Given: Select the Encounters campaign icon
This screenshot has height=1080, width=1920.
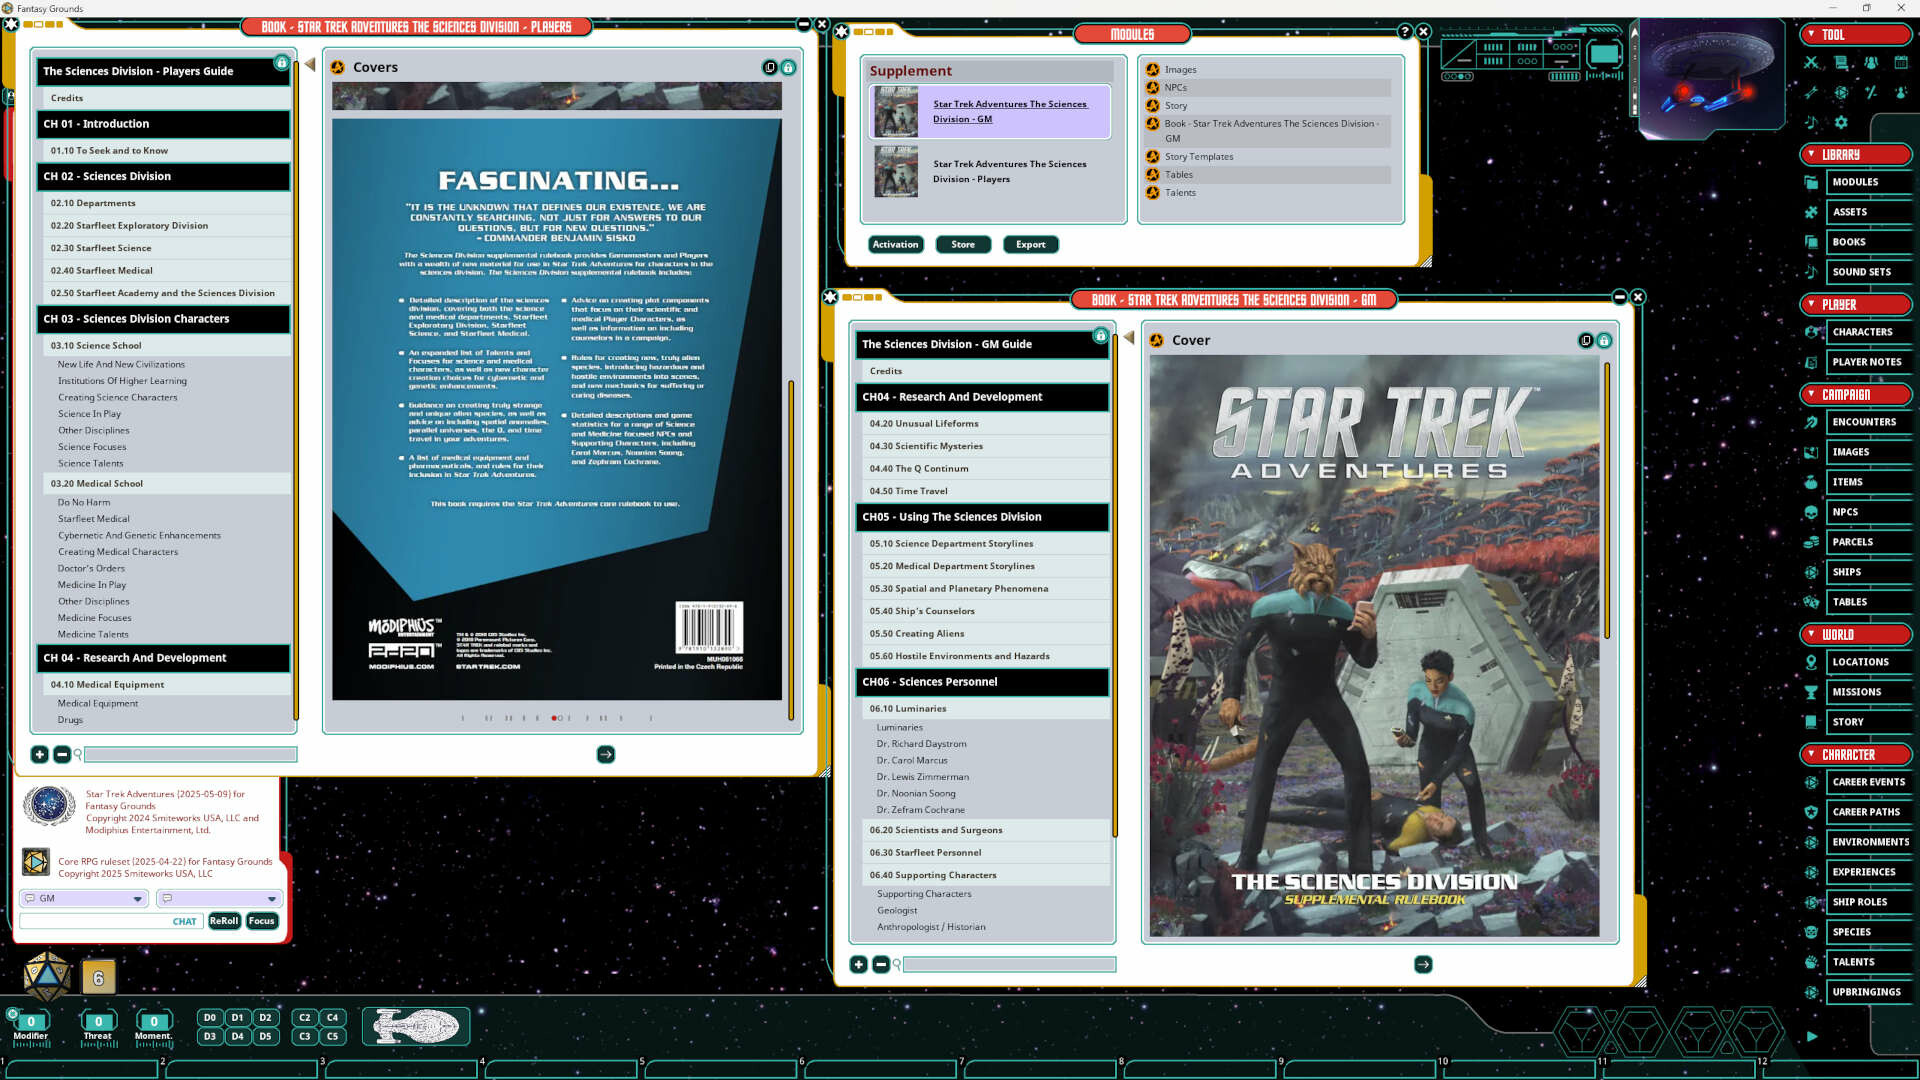Looking at the screenshot, I should pyautogui.click(x=1811, y=422).
